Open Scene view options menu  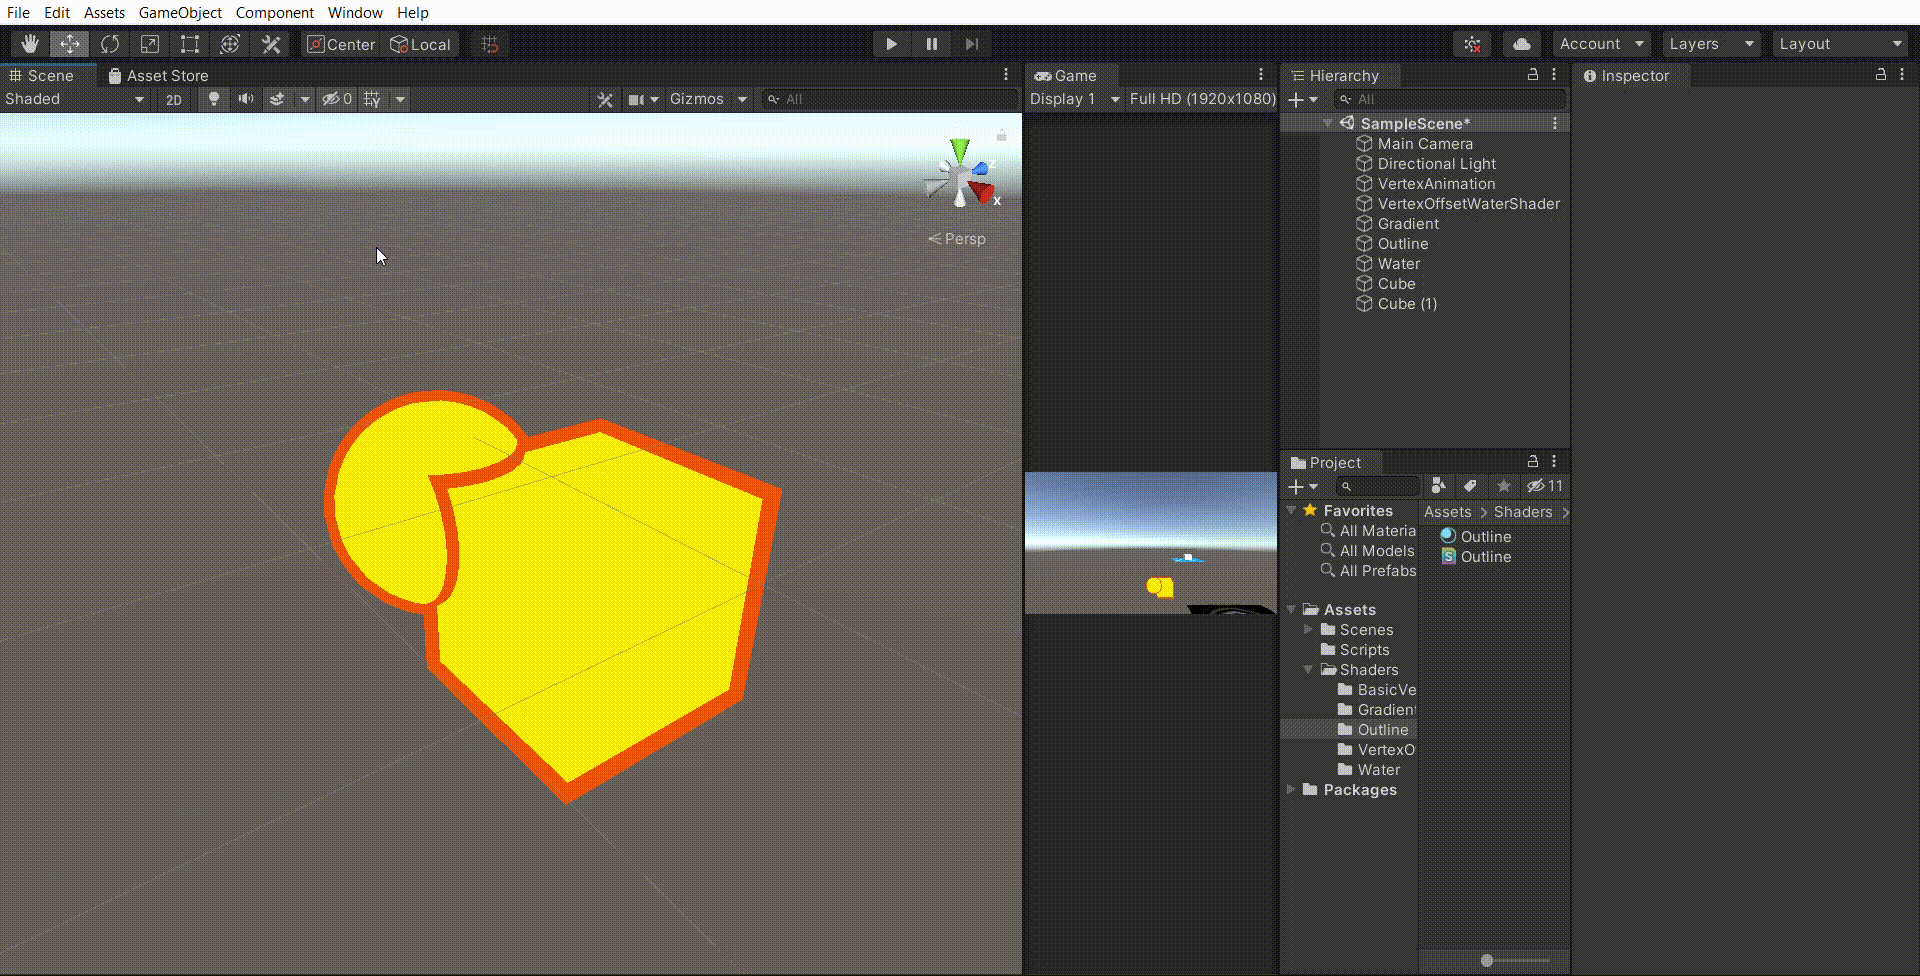coord(1006,75)
